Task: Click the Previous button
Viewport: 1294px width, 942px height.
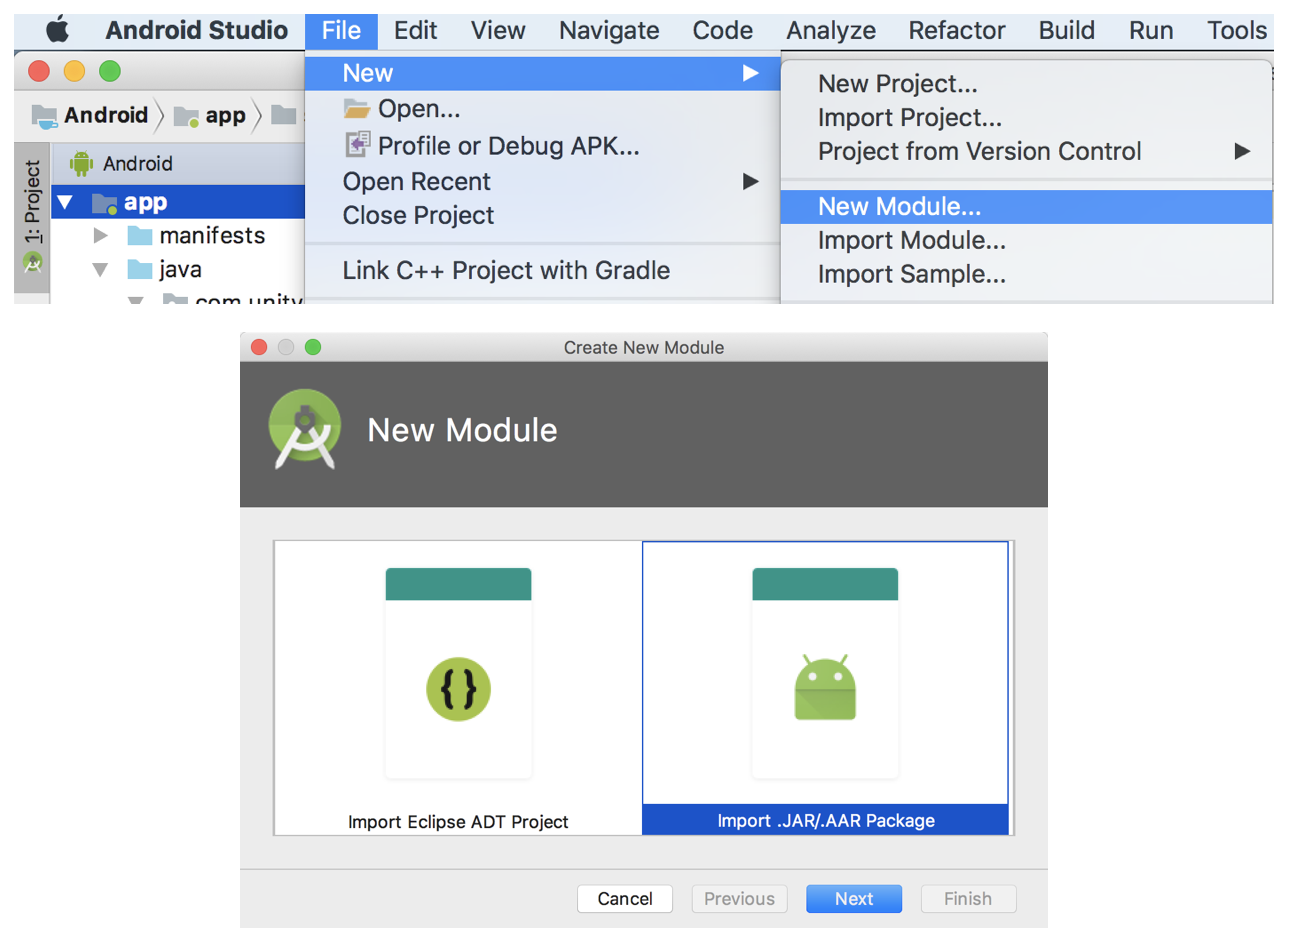Action: click(740, 899)
